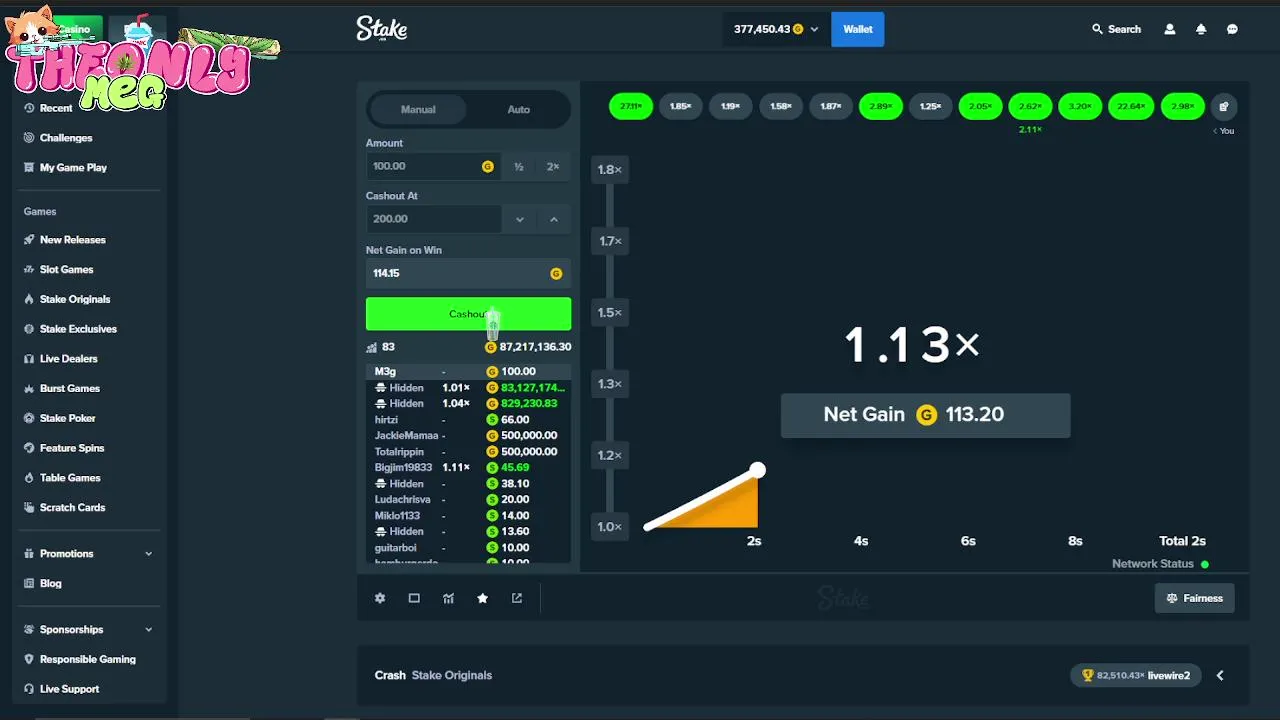The height and width of the screenshot is (720, 1280).
Task: Collapse the Crash game info chevron
Action: pyautogui.click(x=1220, y=676)
